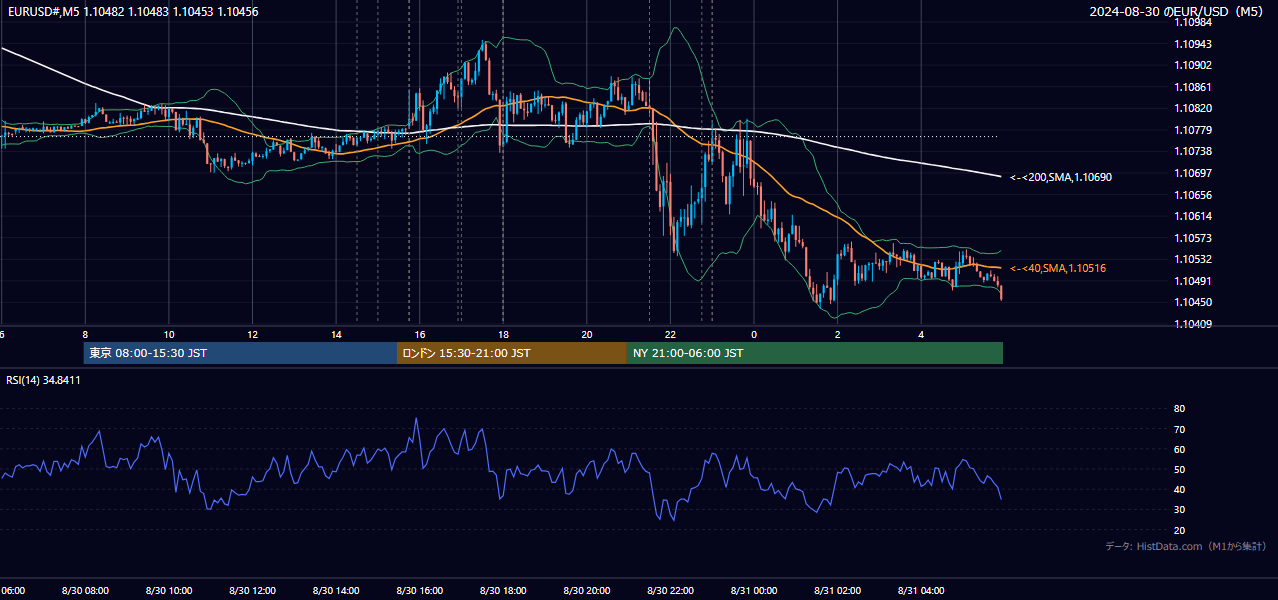Click the 8/31 00:00 bottom time label
Viewport: 1278px width, 600px height.
[754, 591]
